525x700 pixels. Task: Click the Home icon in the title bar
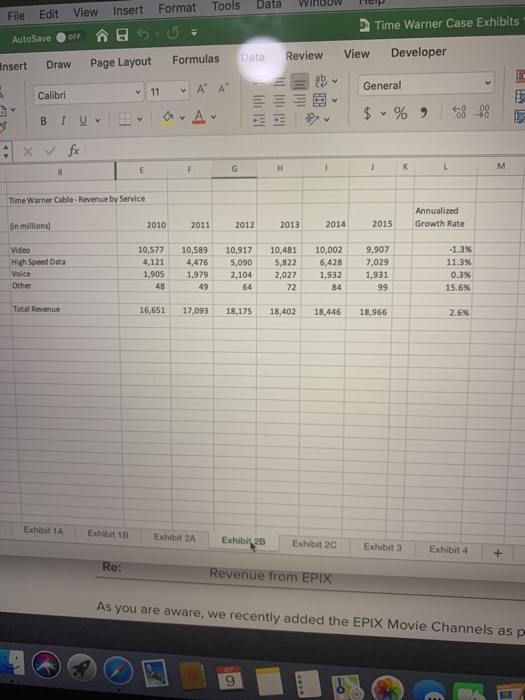click(102, 35)
